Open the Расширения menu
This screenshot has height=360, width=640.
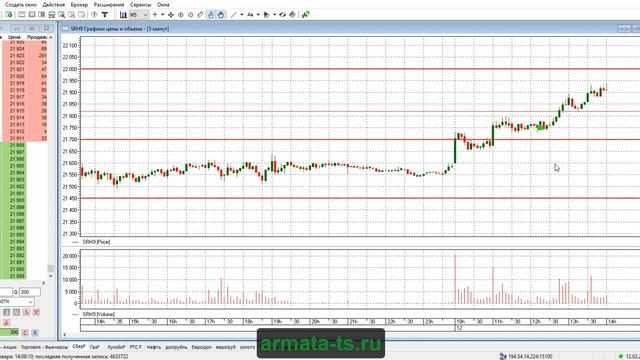click(x=109, y=4)
